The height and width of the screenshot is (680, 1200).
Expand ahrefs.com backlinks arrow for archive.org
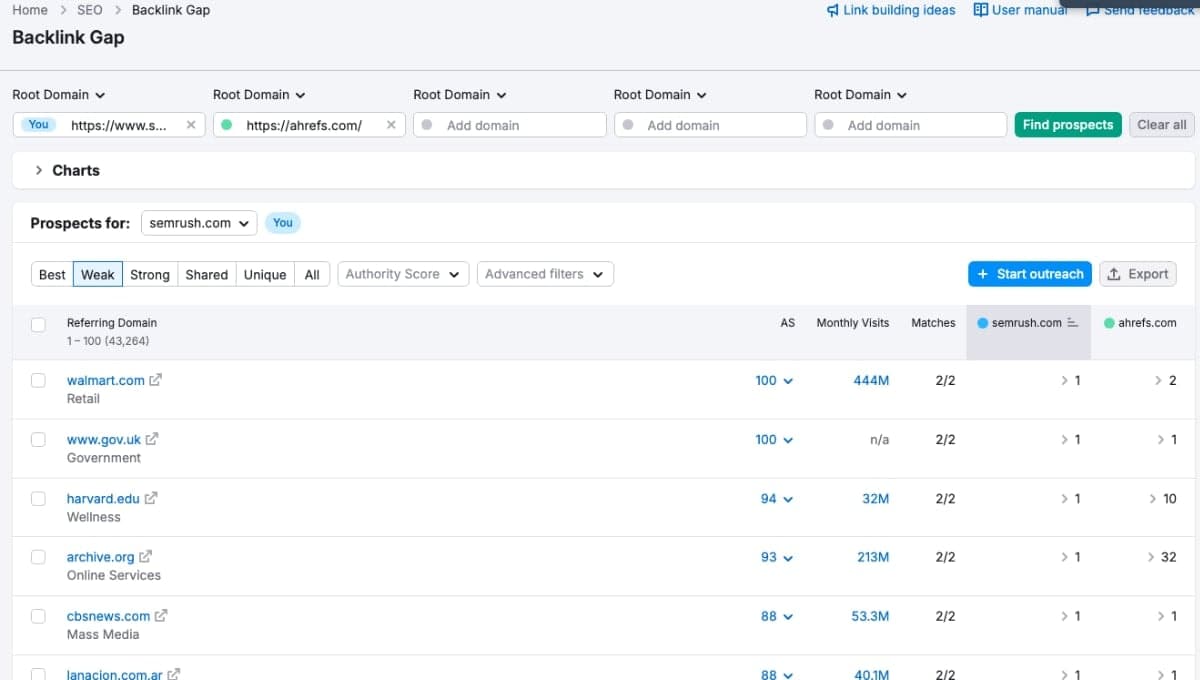[1149, 558]
